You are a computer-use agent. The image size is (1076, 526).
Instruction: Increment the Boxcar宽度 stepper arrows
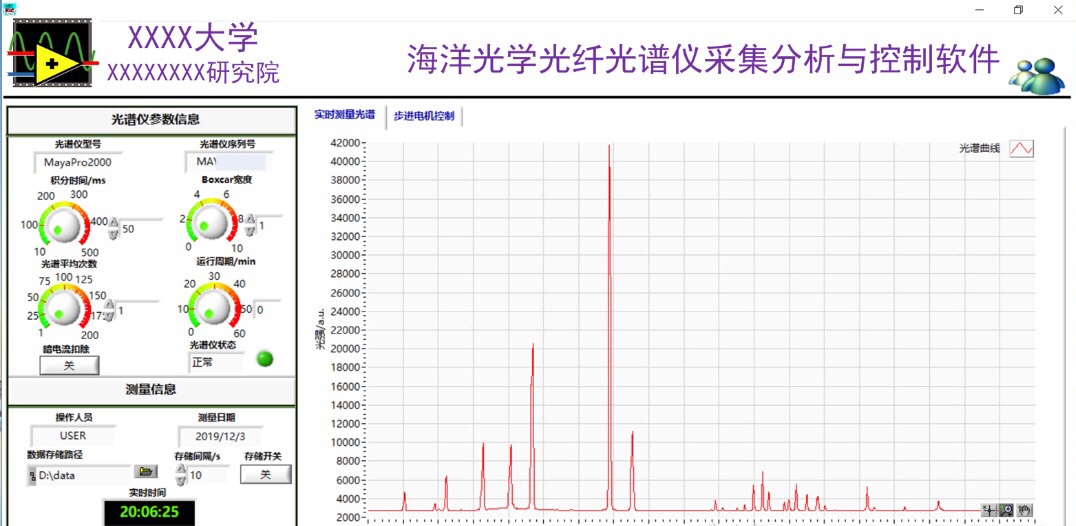250,219
